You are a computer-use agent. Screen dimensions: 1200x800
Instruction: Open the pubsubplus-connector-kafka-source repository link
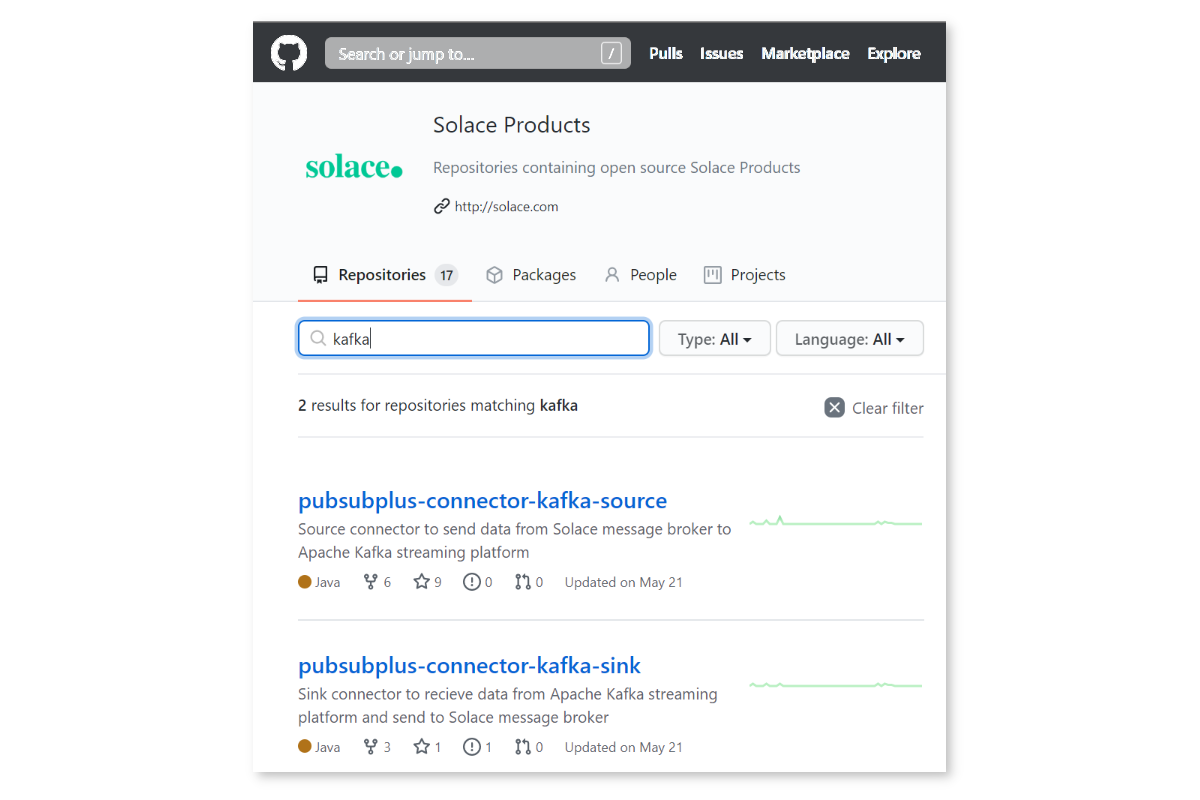click(x=482, y=500)
